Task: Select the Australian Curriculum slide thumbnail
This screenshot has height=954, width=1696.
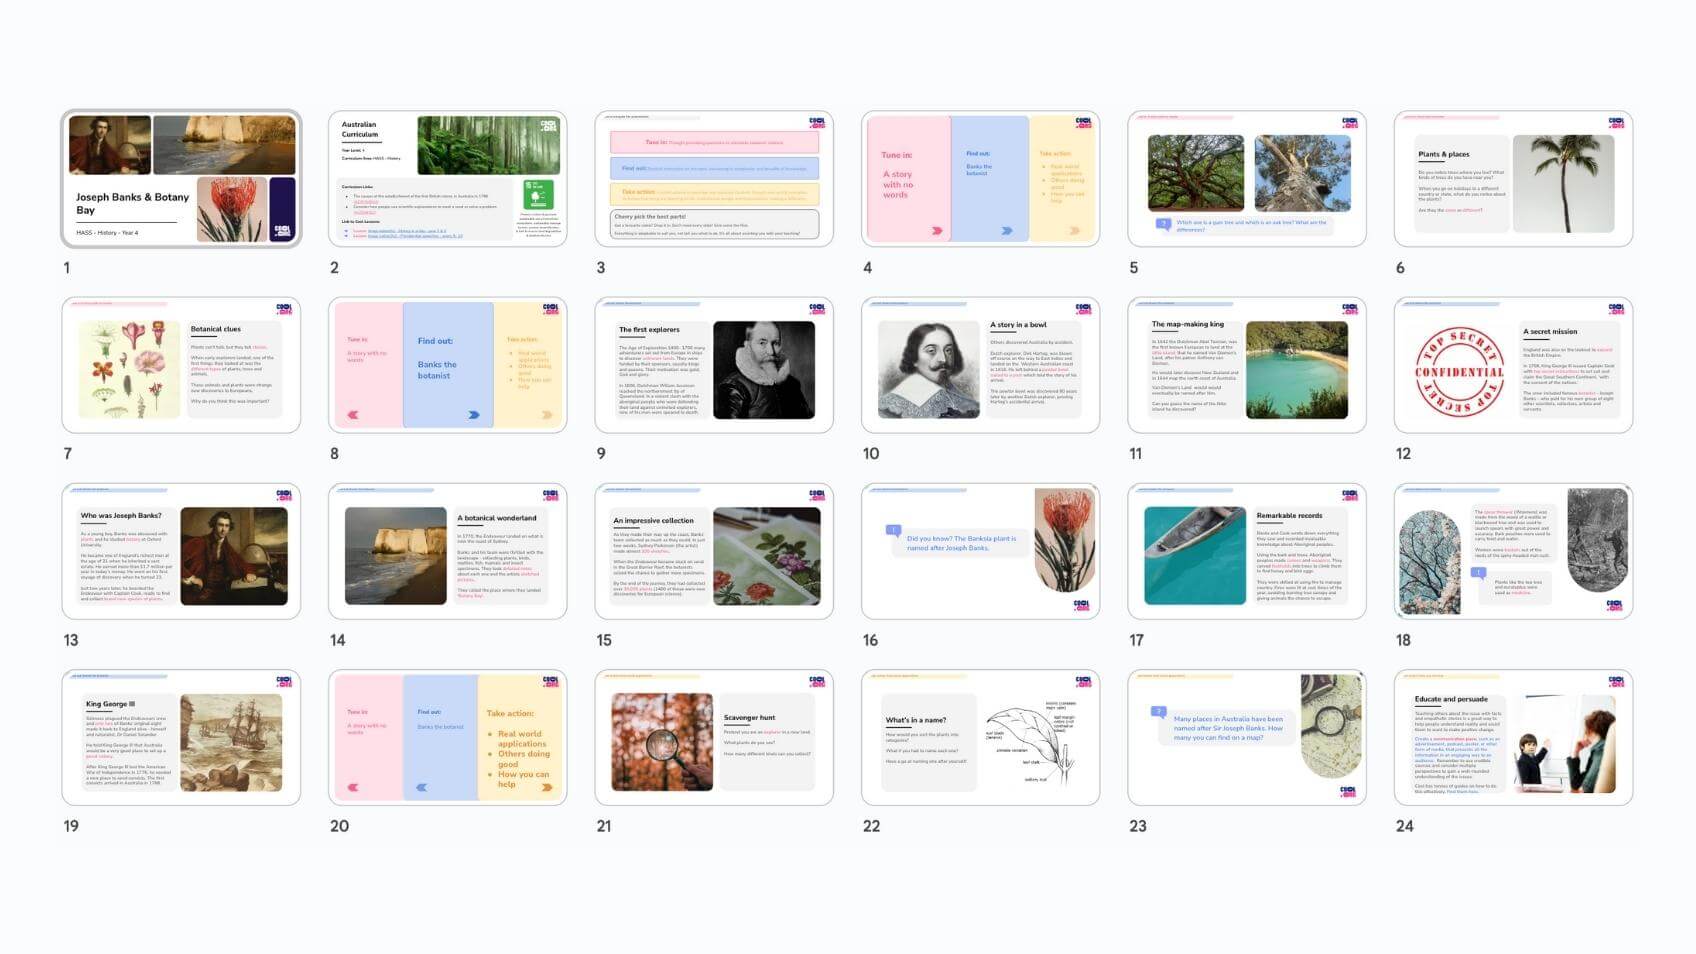Action: (x=447, y=179)
